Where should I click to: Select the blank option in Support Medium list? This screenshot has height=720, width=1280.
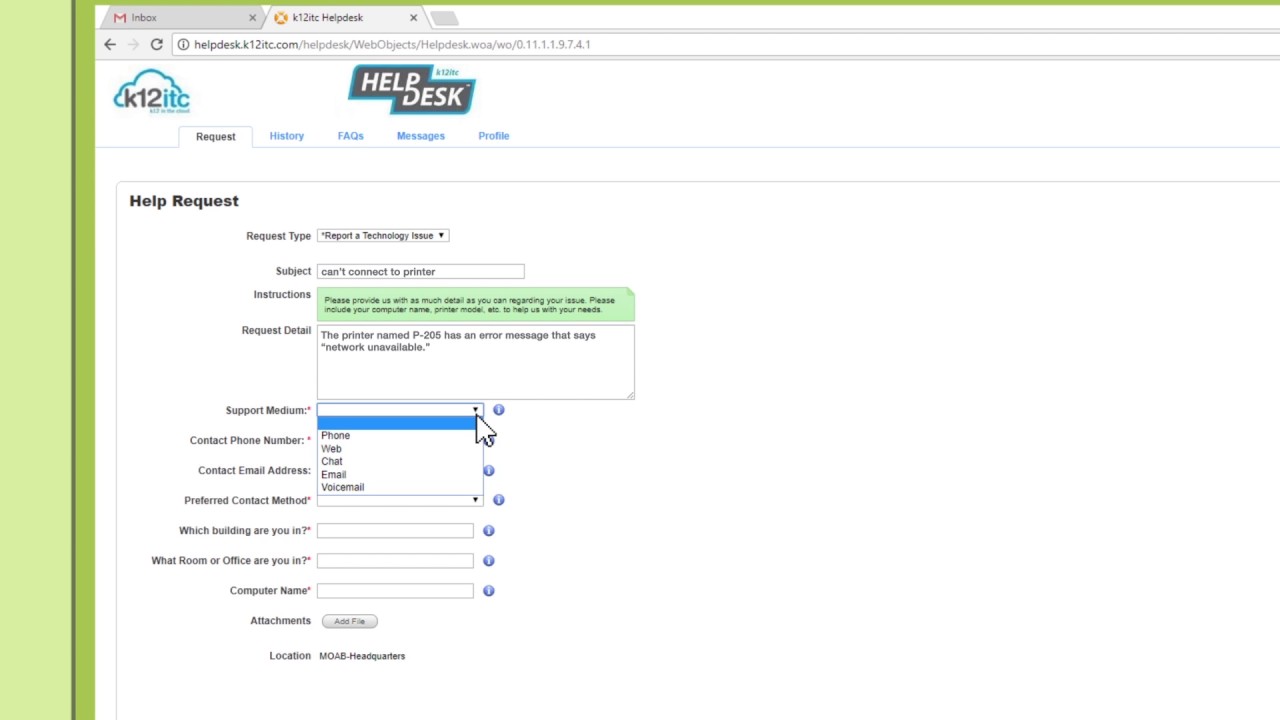coord(399,423)
